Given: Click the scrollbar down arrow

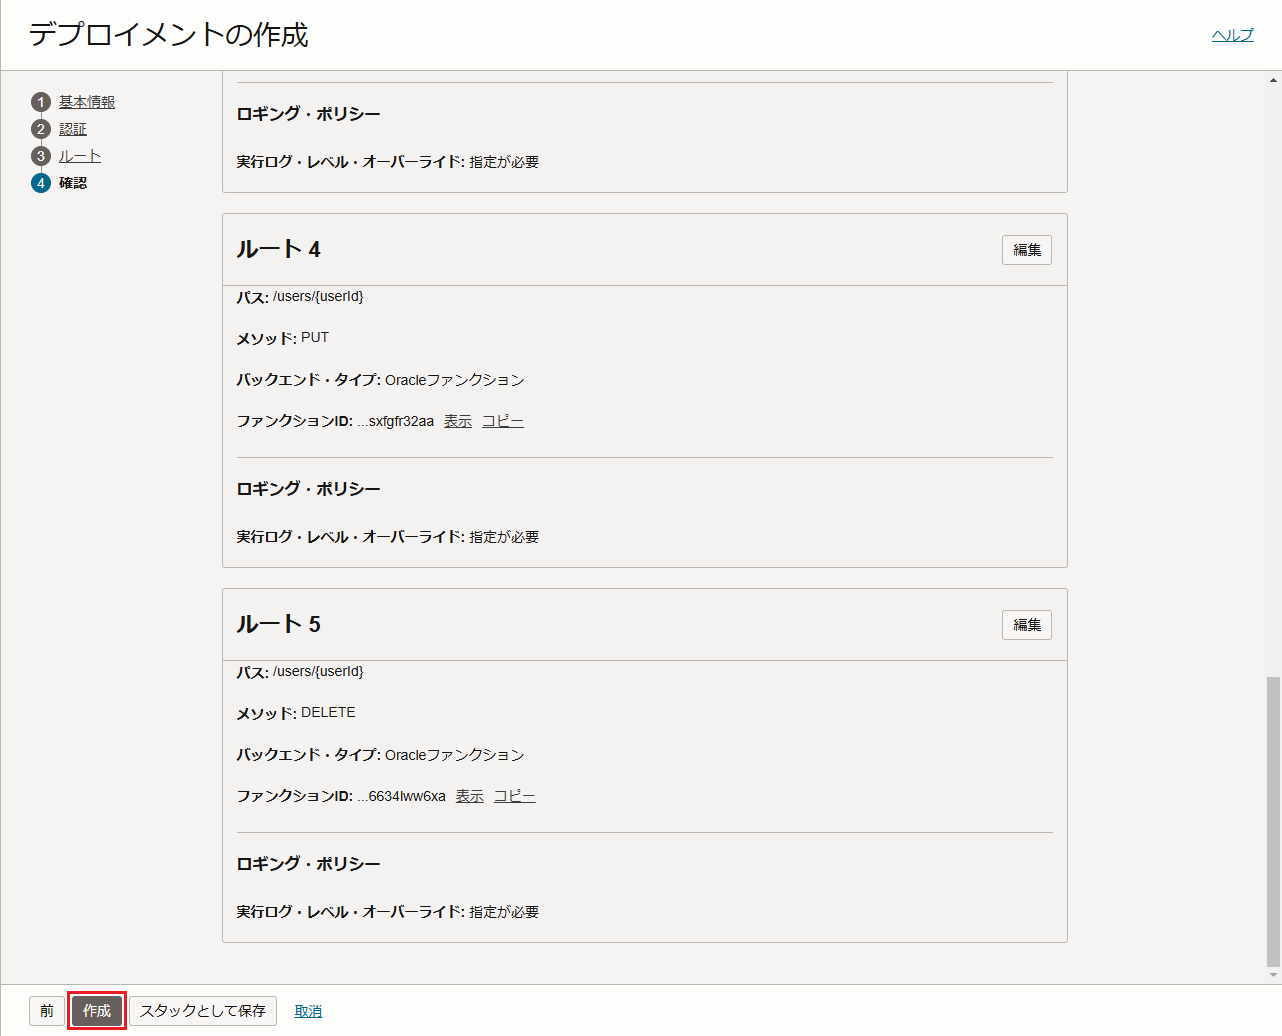Looking at the screenshot, I should click(1273, 975).
